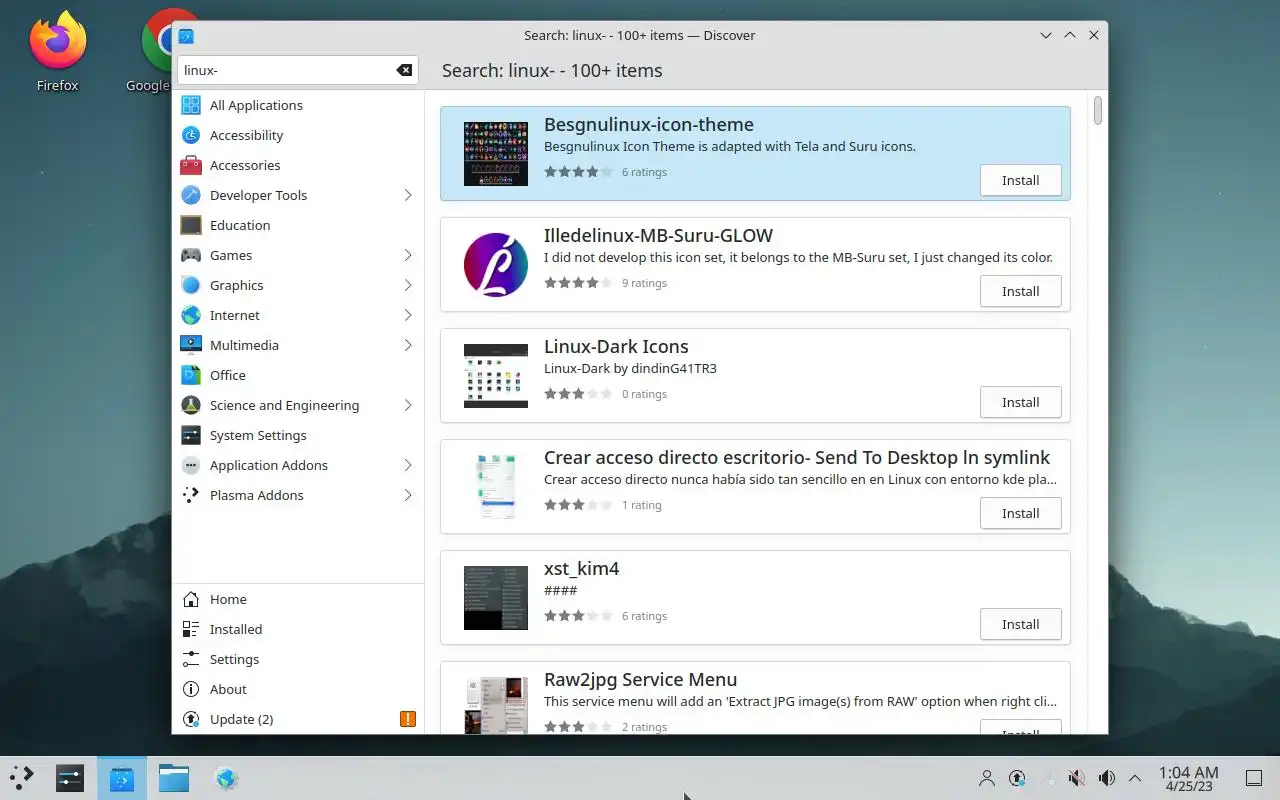The width and height of the screenshot is (1280, 800).
Task: Click the user icon in system tray
Action: point(987,778)
